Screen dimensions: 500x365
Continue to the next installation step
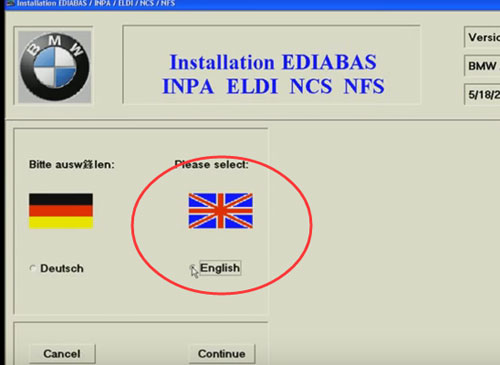tap(222, 354)
